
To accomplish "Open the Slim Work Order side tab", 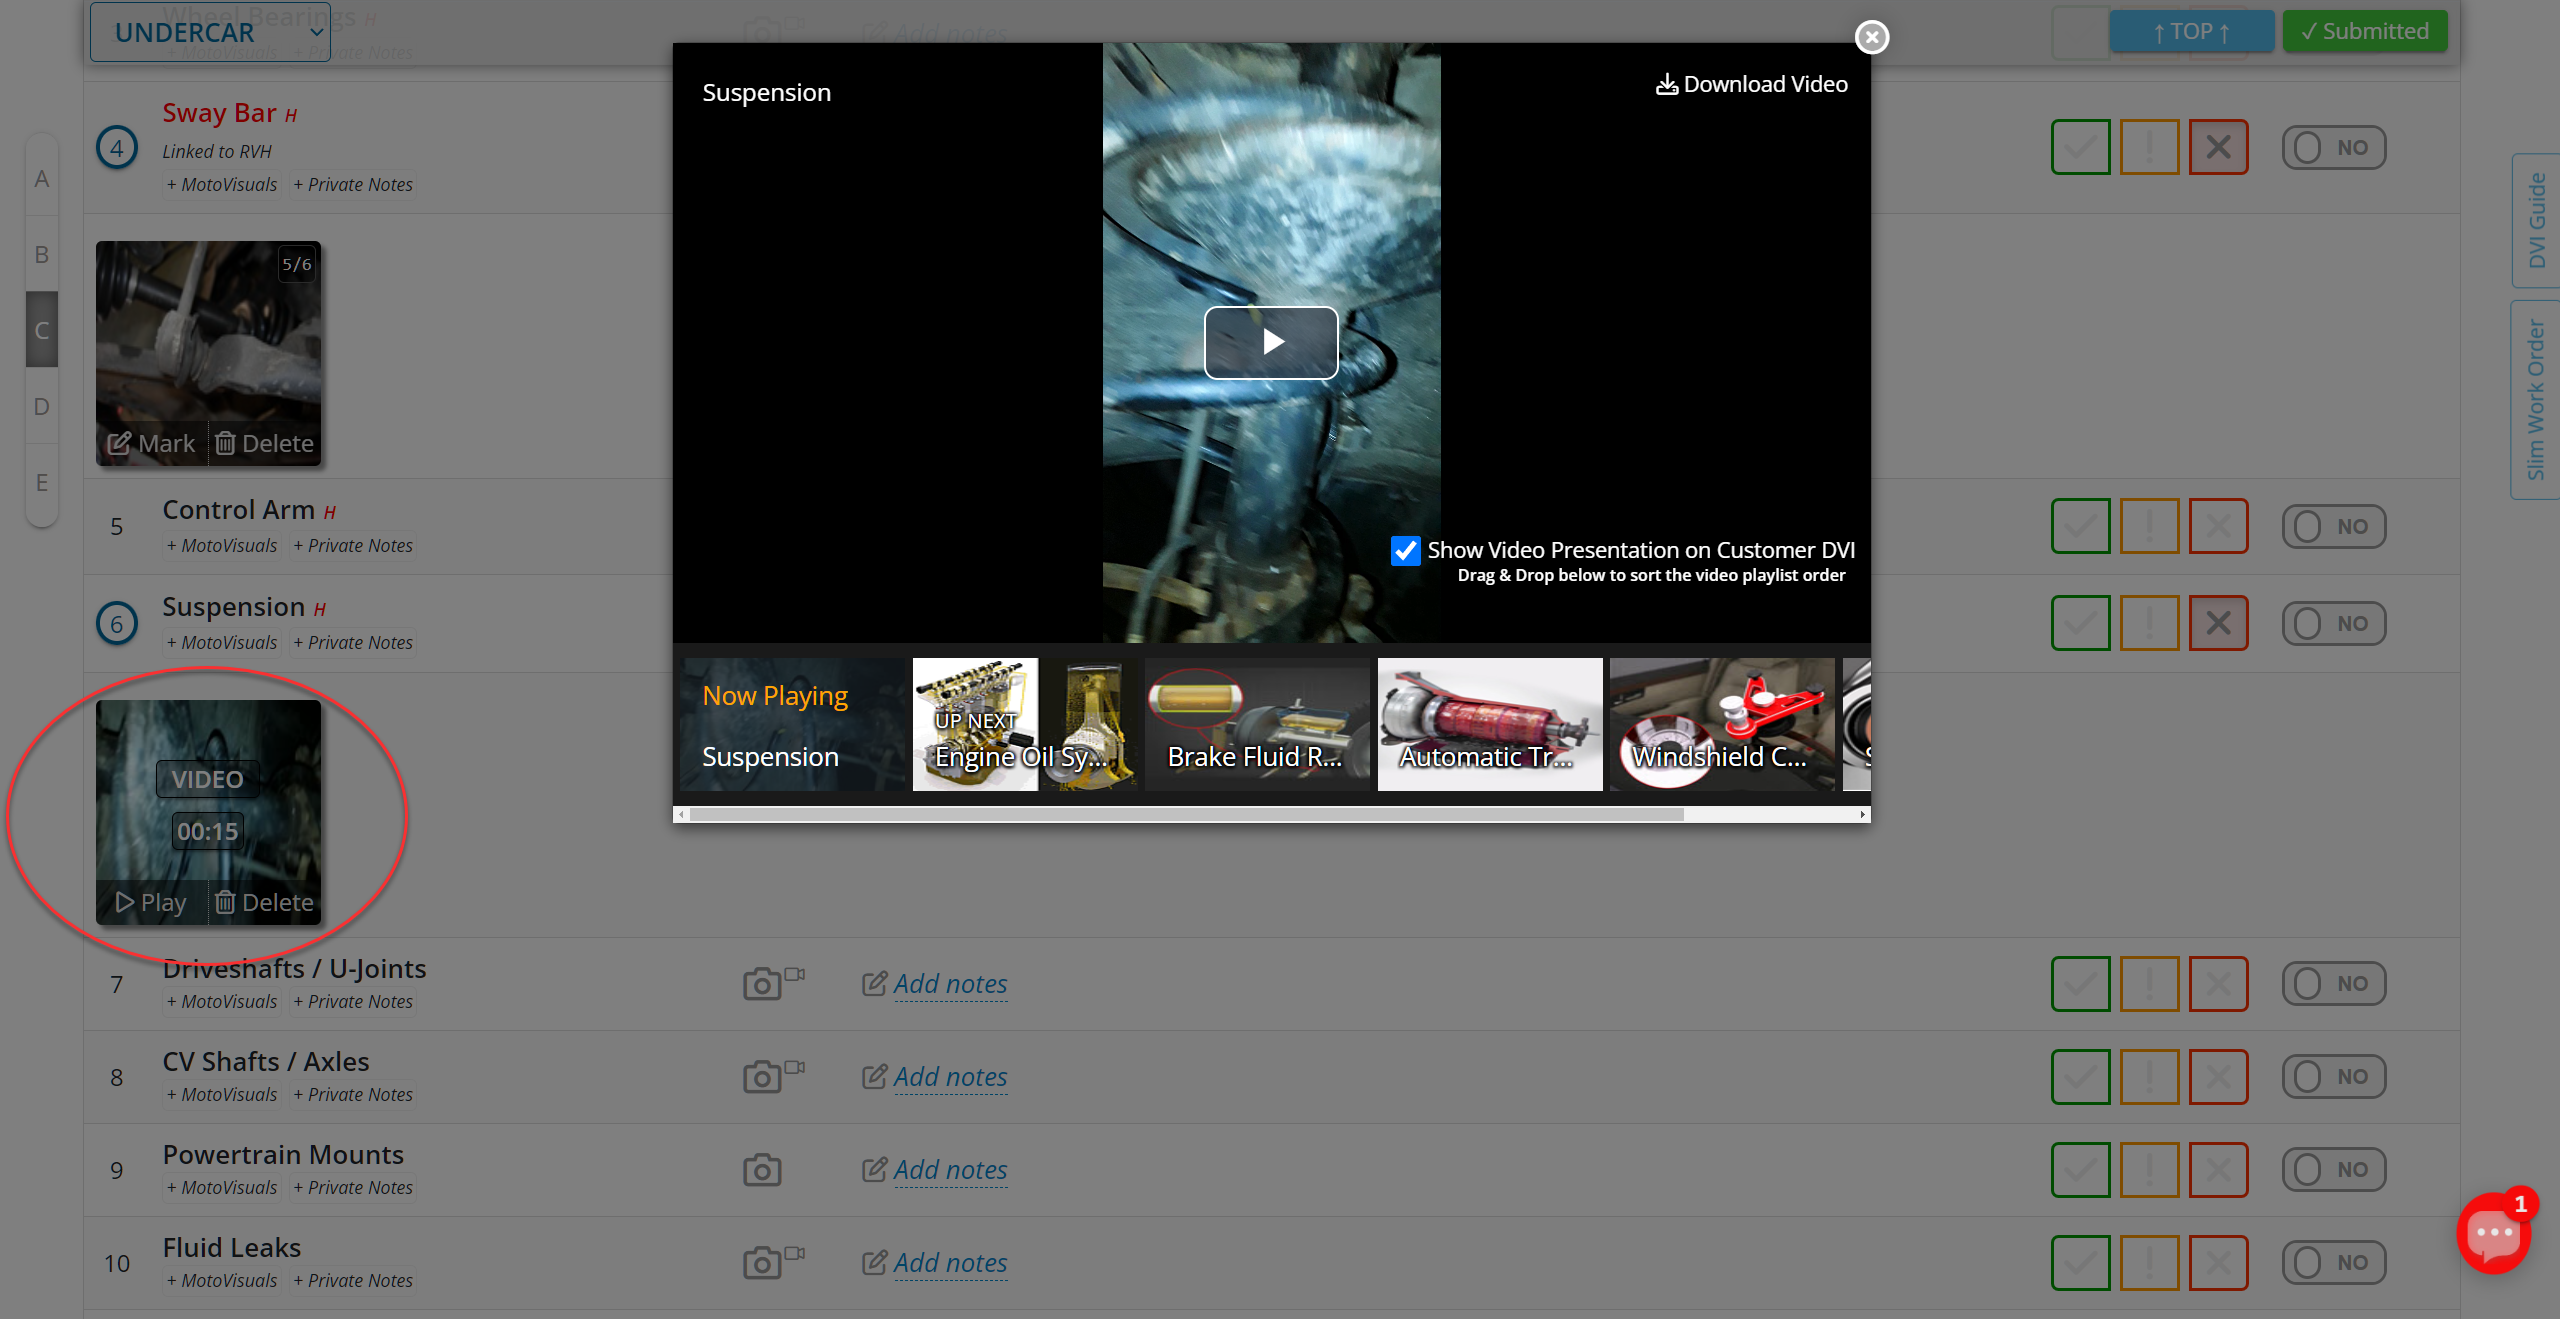I will coord(2536,399).
